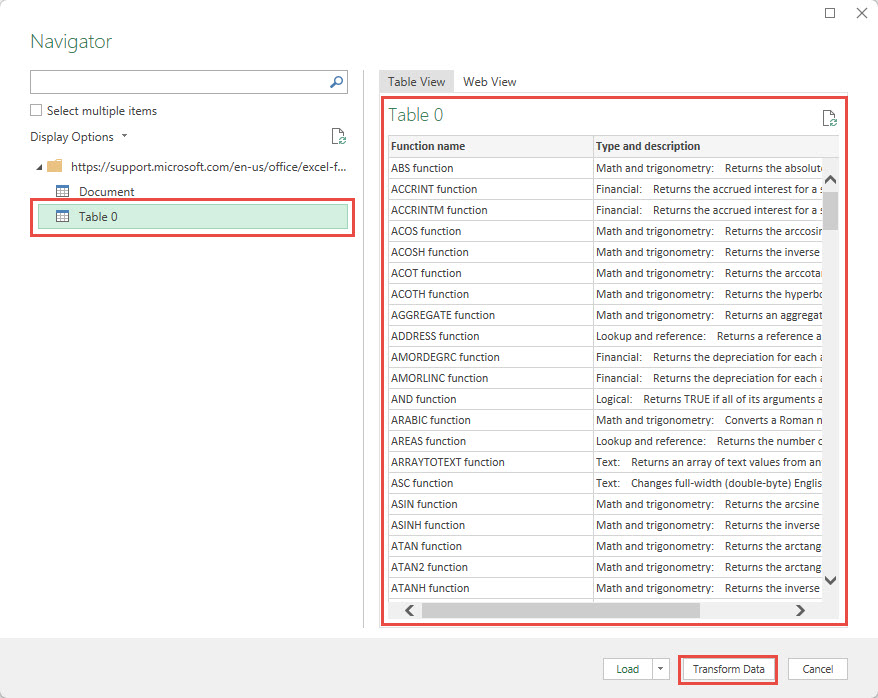Select the Document item in the tree

(106, 191)
